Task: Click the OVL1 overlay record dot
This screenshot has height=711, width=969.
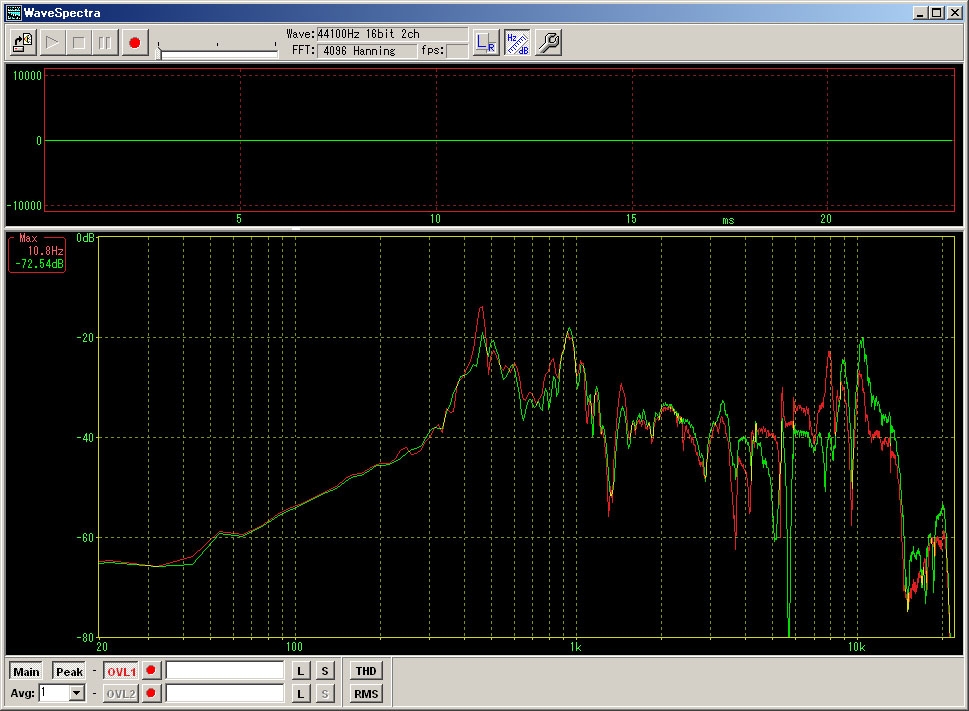Action: [152, 671]
